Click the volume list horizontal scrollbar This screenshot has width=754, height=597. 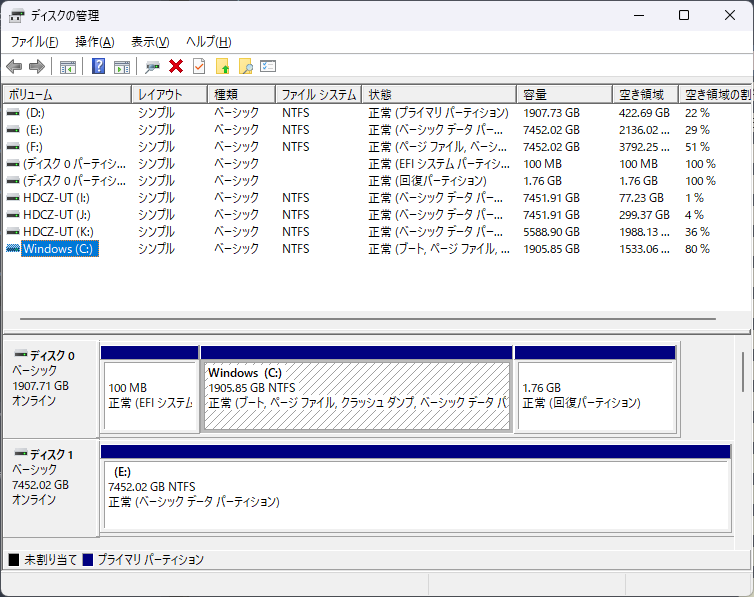[370, 320]
